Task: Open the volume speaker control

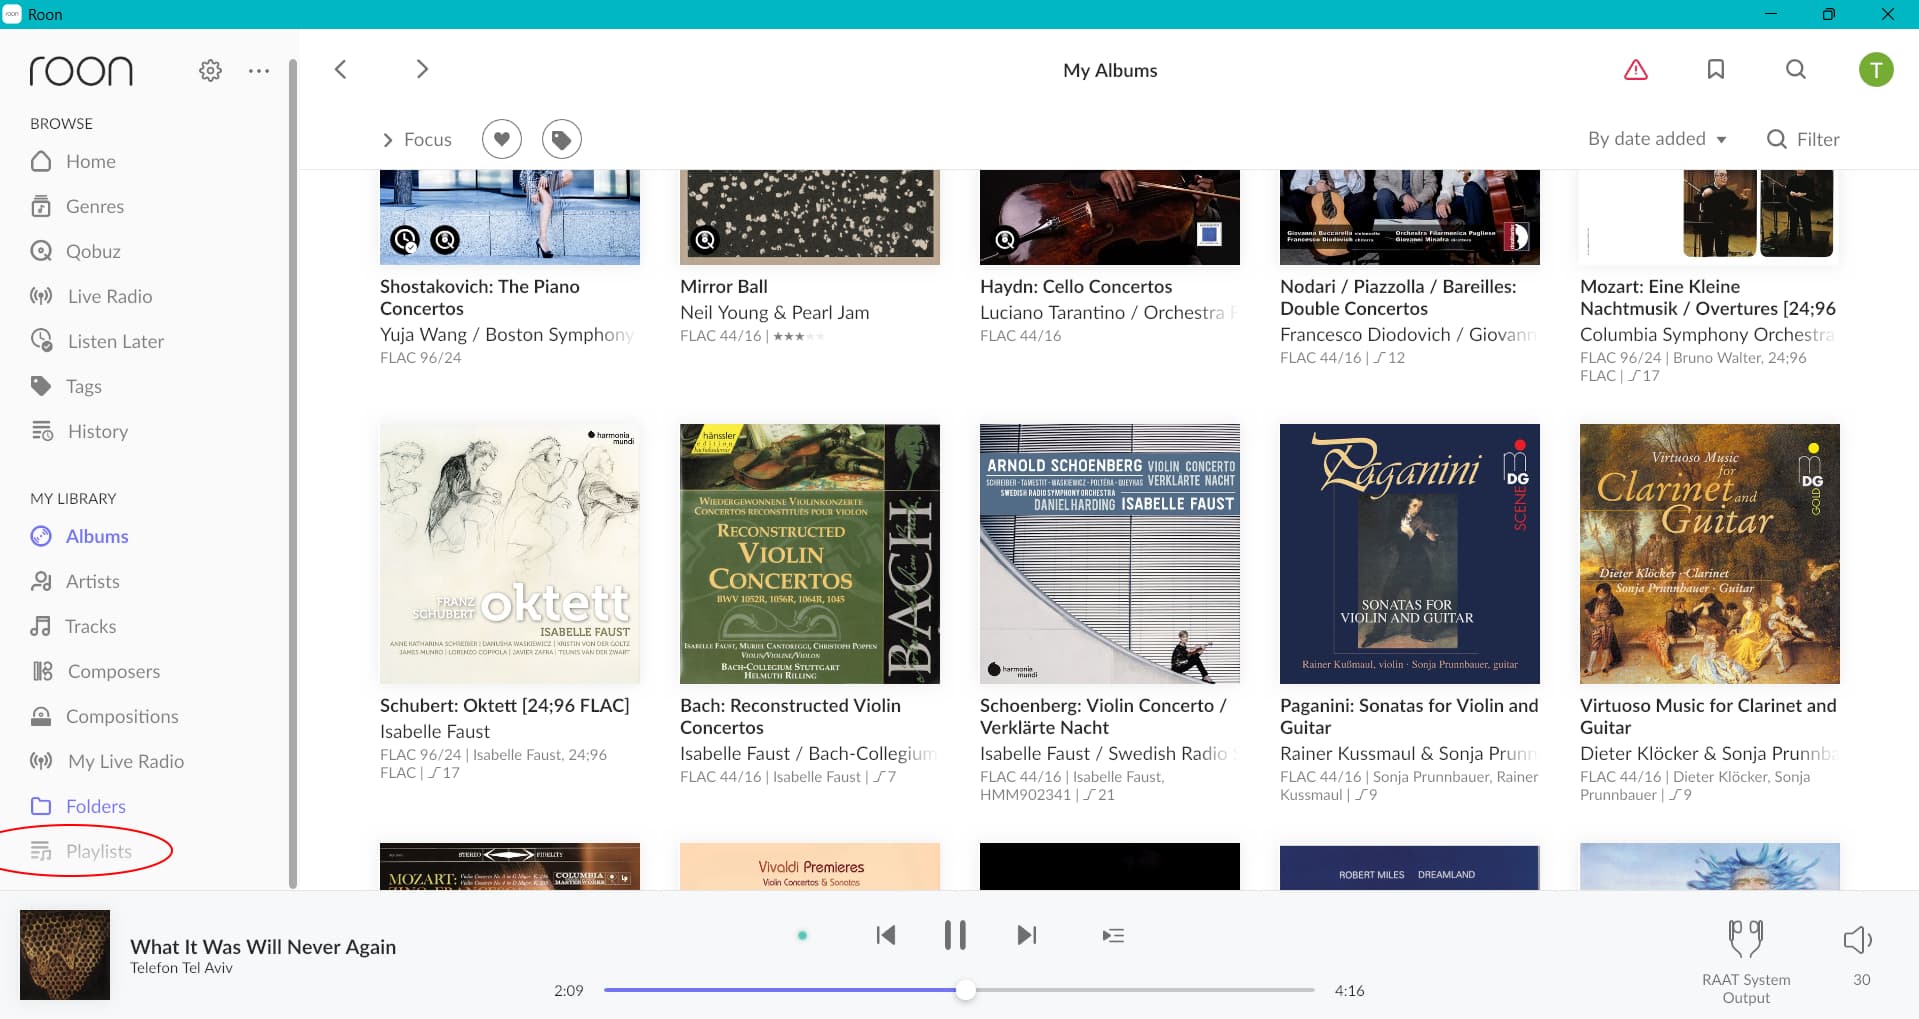Action: 1858,939
